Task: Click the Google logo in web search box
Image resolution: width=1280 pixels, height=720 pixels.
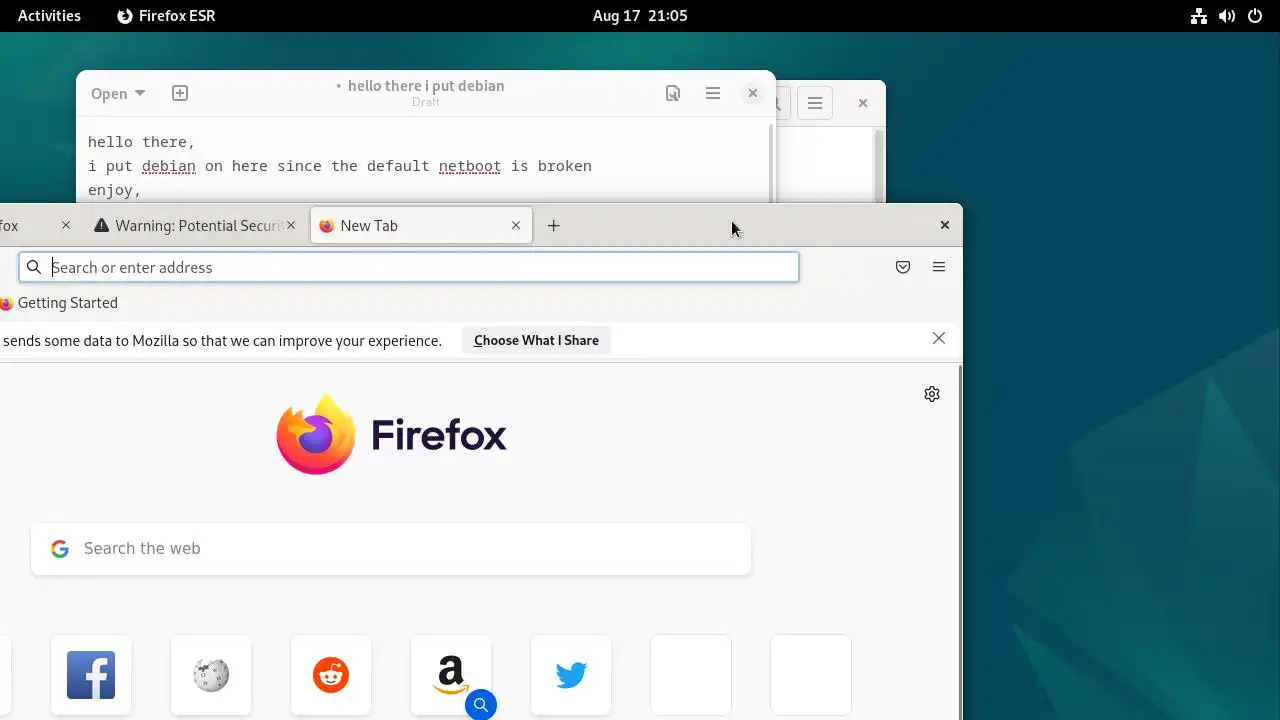Action: click(x=60, y=549)
